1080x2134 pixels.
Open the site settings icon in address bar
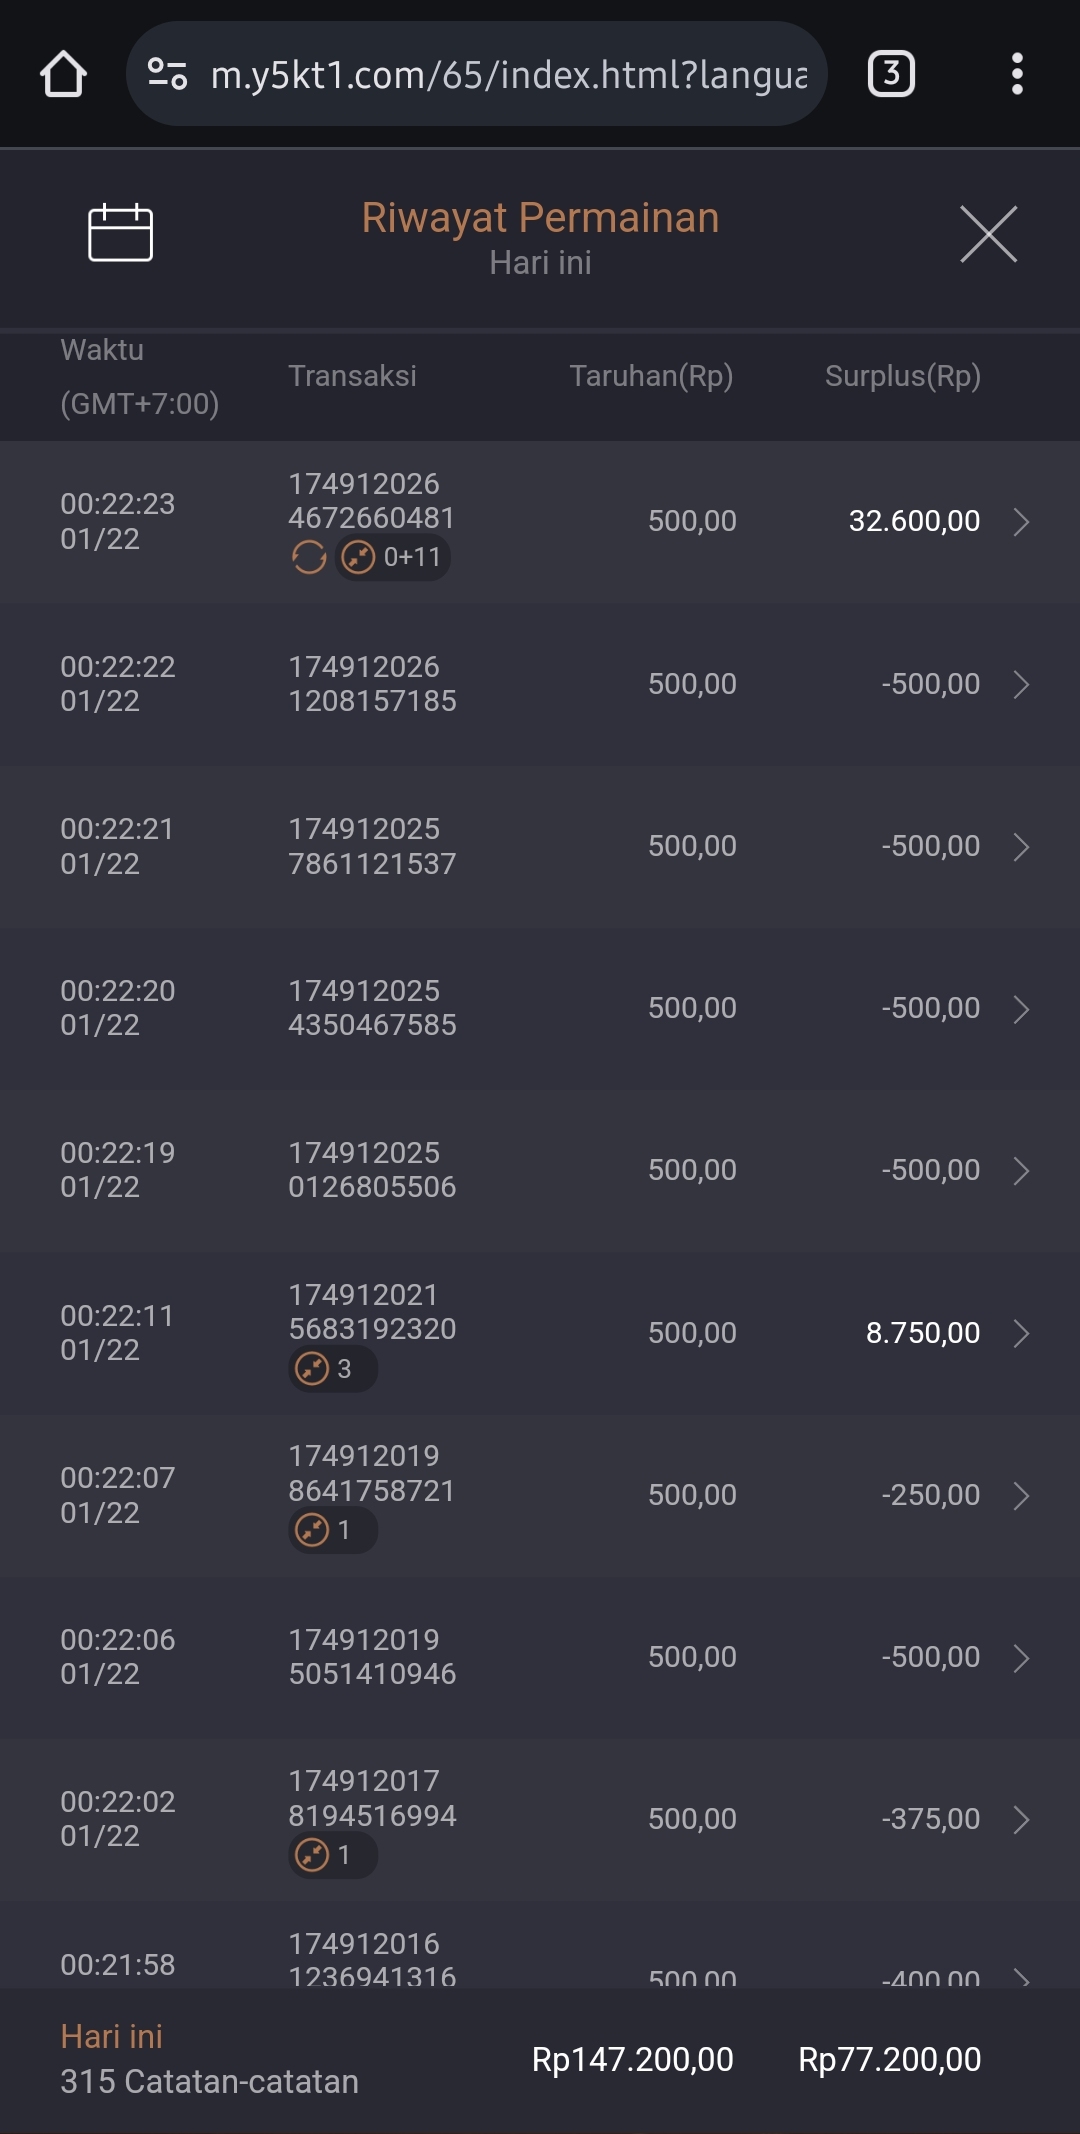click(x=167, y=74)
